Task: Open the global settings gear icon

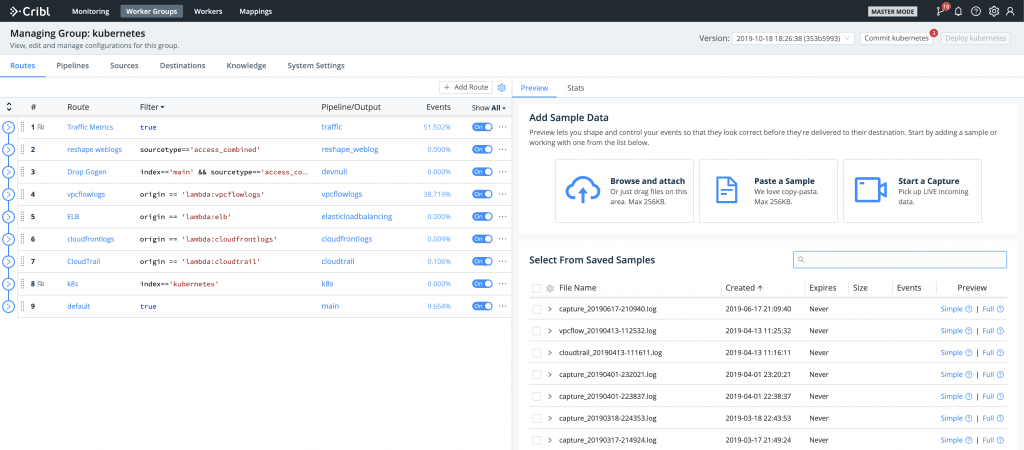Action: click(993, 11)
